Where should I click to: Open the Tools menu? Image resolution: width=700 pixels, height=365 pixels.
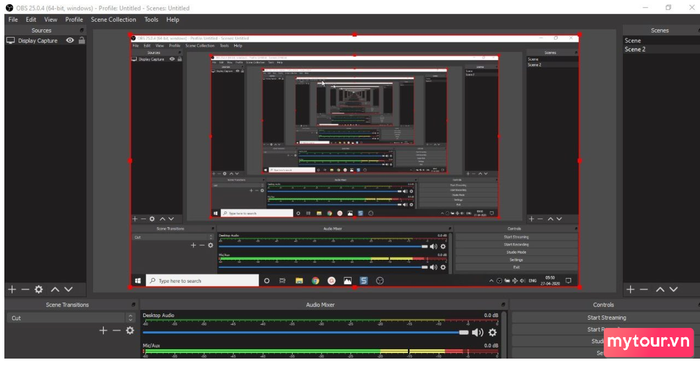click(151, 20)
